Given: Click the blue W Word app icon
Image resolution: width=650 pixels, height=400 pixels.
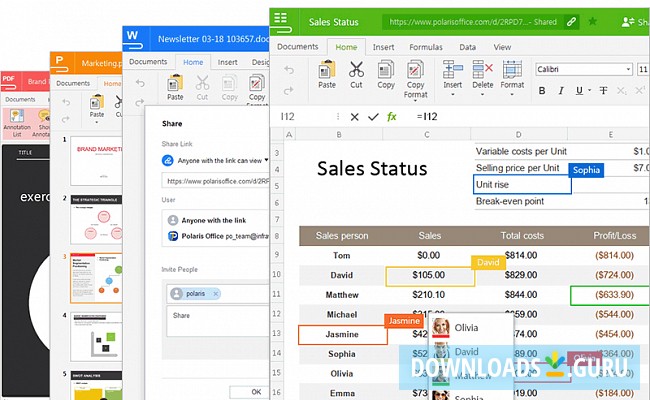Looking at the screenshot, I should click(x=135, y=39).
